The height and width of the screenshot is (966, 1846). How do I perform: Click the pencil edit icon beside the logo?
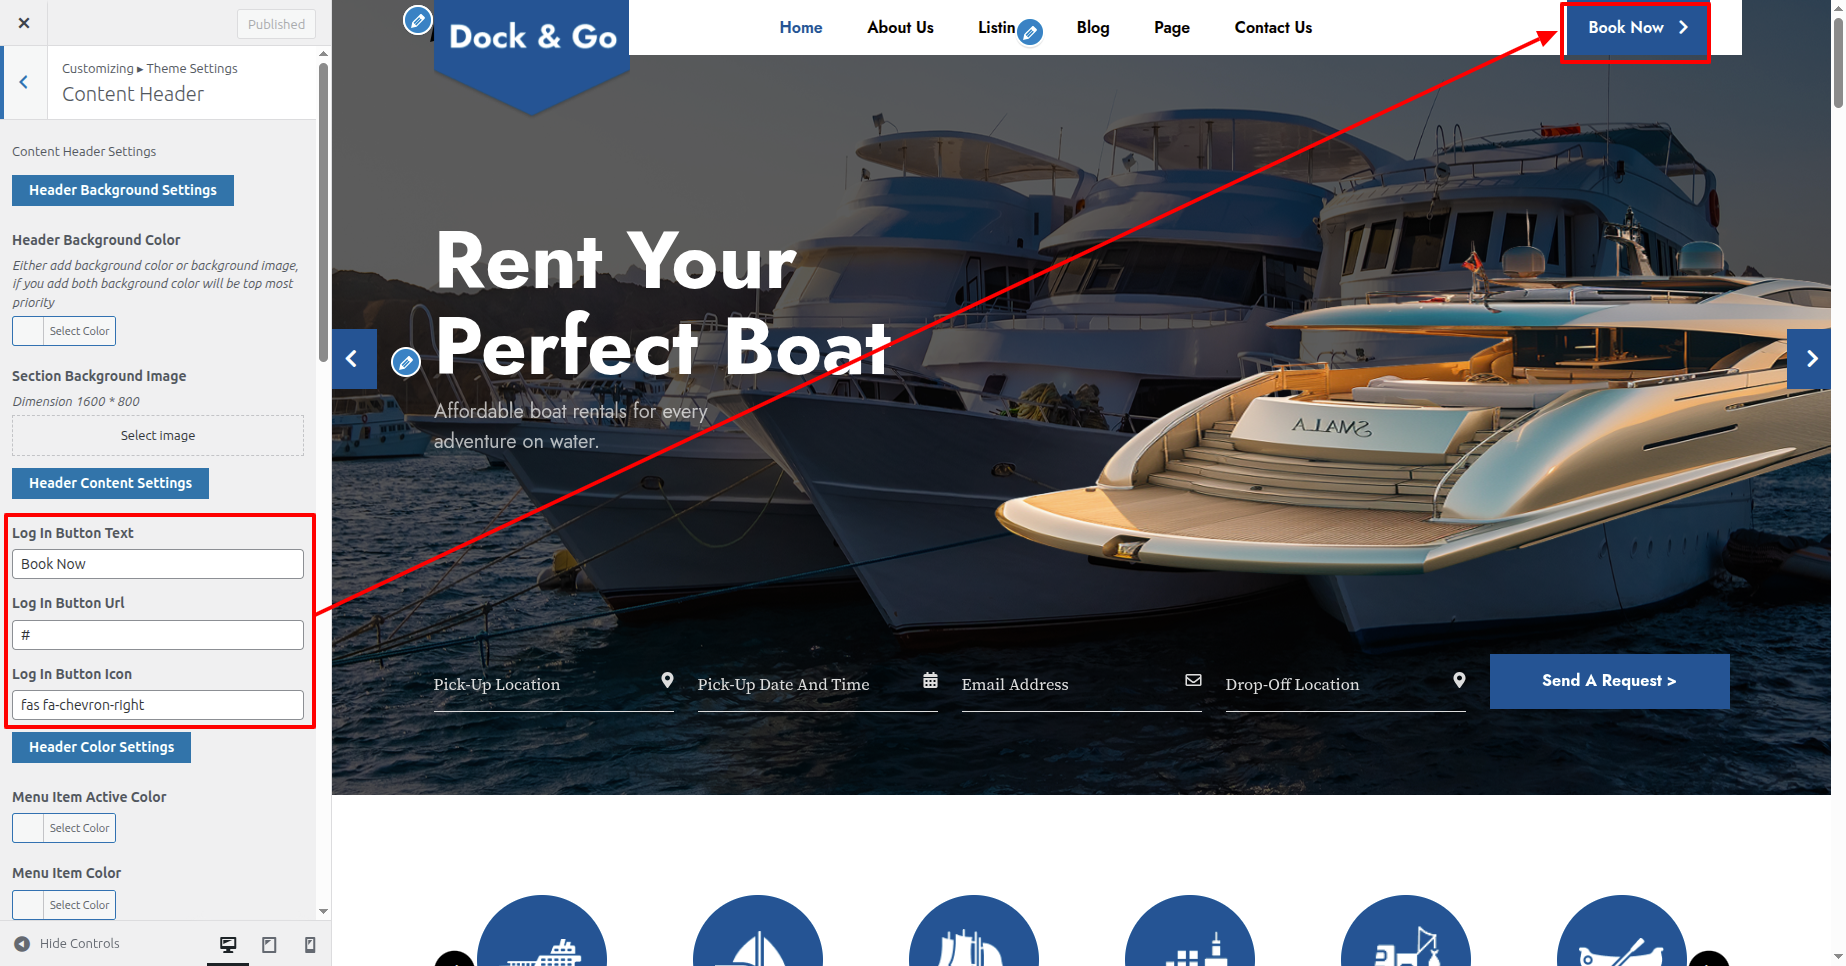coord(417,19)
